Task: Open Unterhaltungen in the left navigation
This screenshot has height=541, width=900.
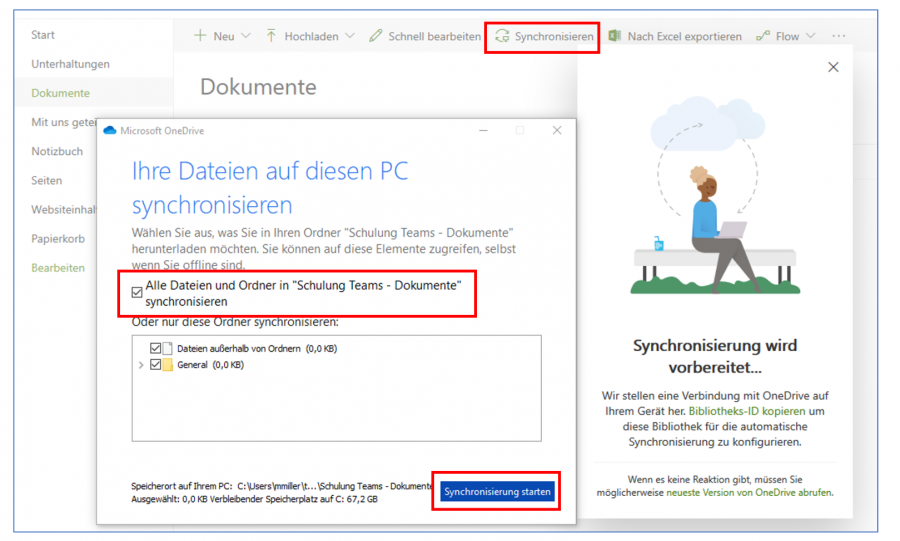Action: coord(71,64)
